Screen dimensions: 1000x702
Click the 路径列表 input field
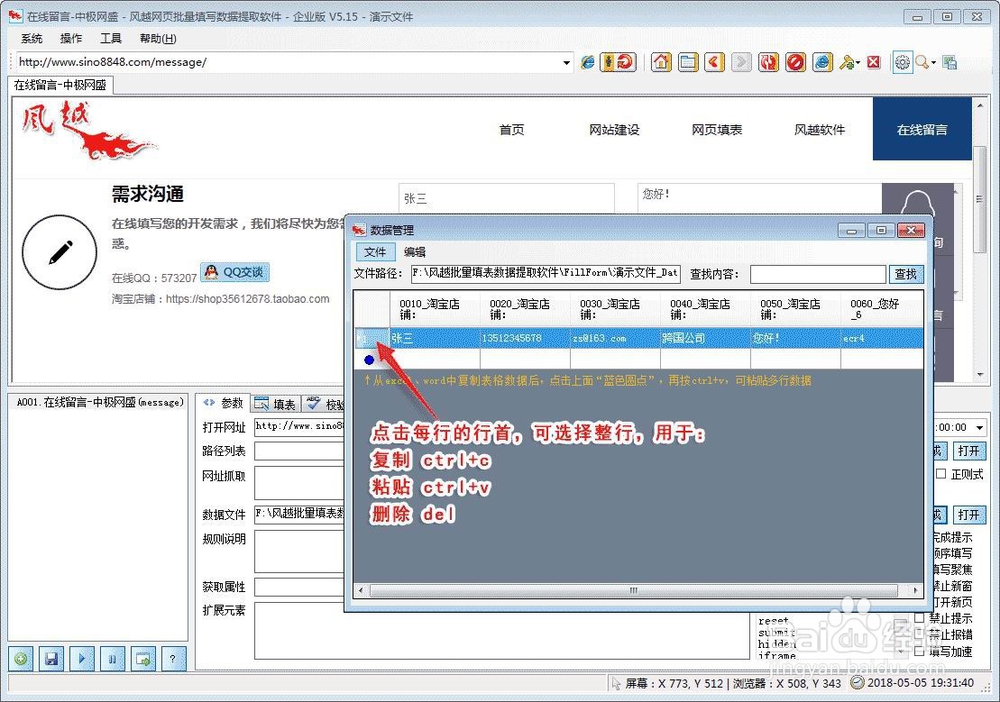pos(300,451)
